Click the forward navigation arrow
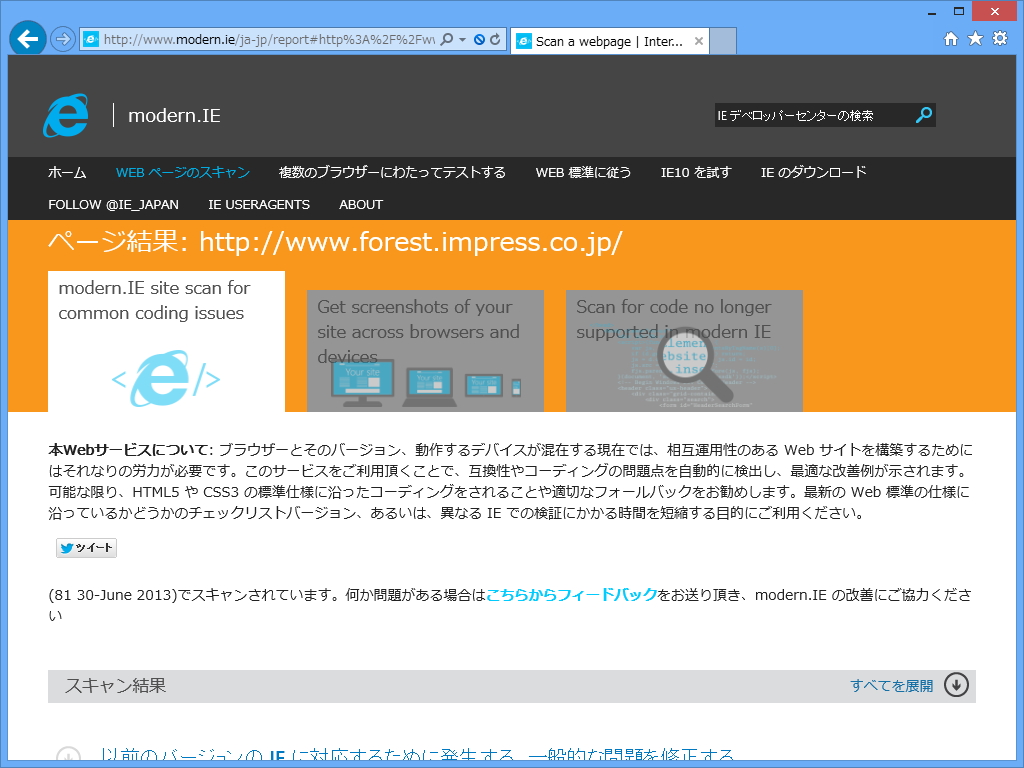Viewport: 1024px width, 768px height. click(60, 40)
